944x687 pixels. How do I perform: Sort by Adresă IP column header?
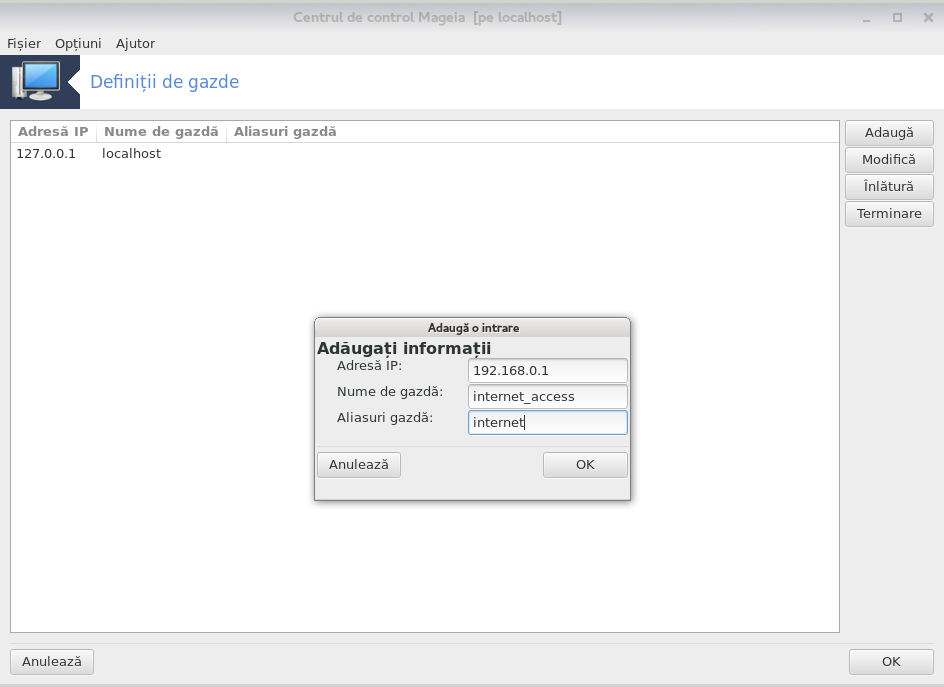(54, 132)
